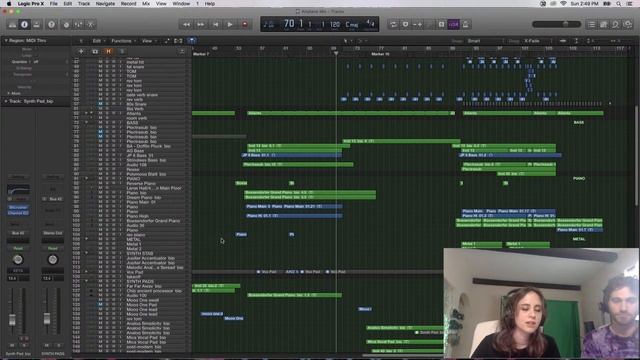Click the duplicate track button
The height and width of the screenshot is (360, 640).
pyautogui.click(x=95, y=51)
